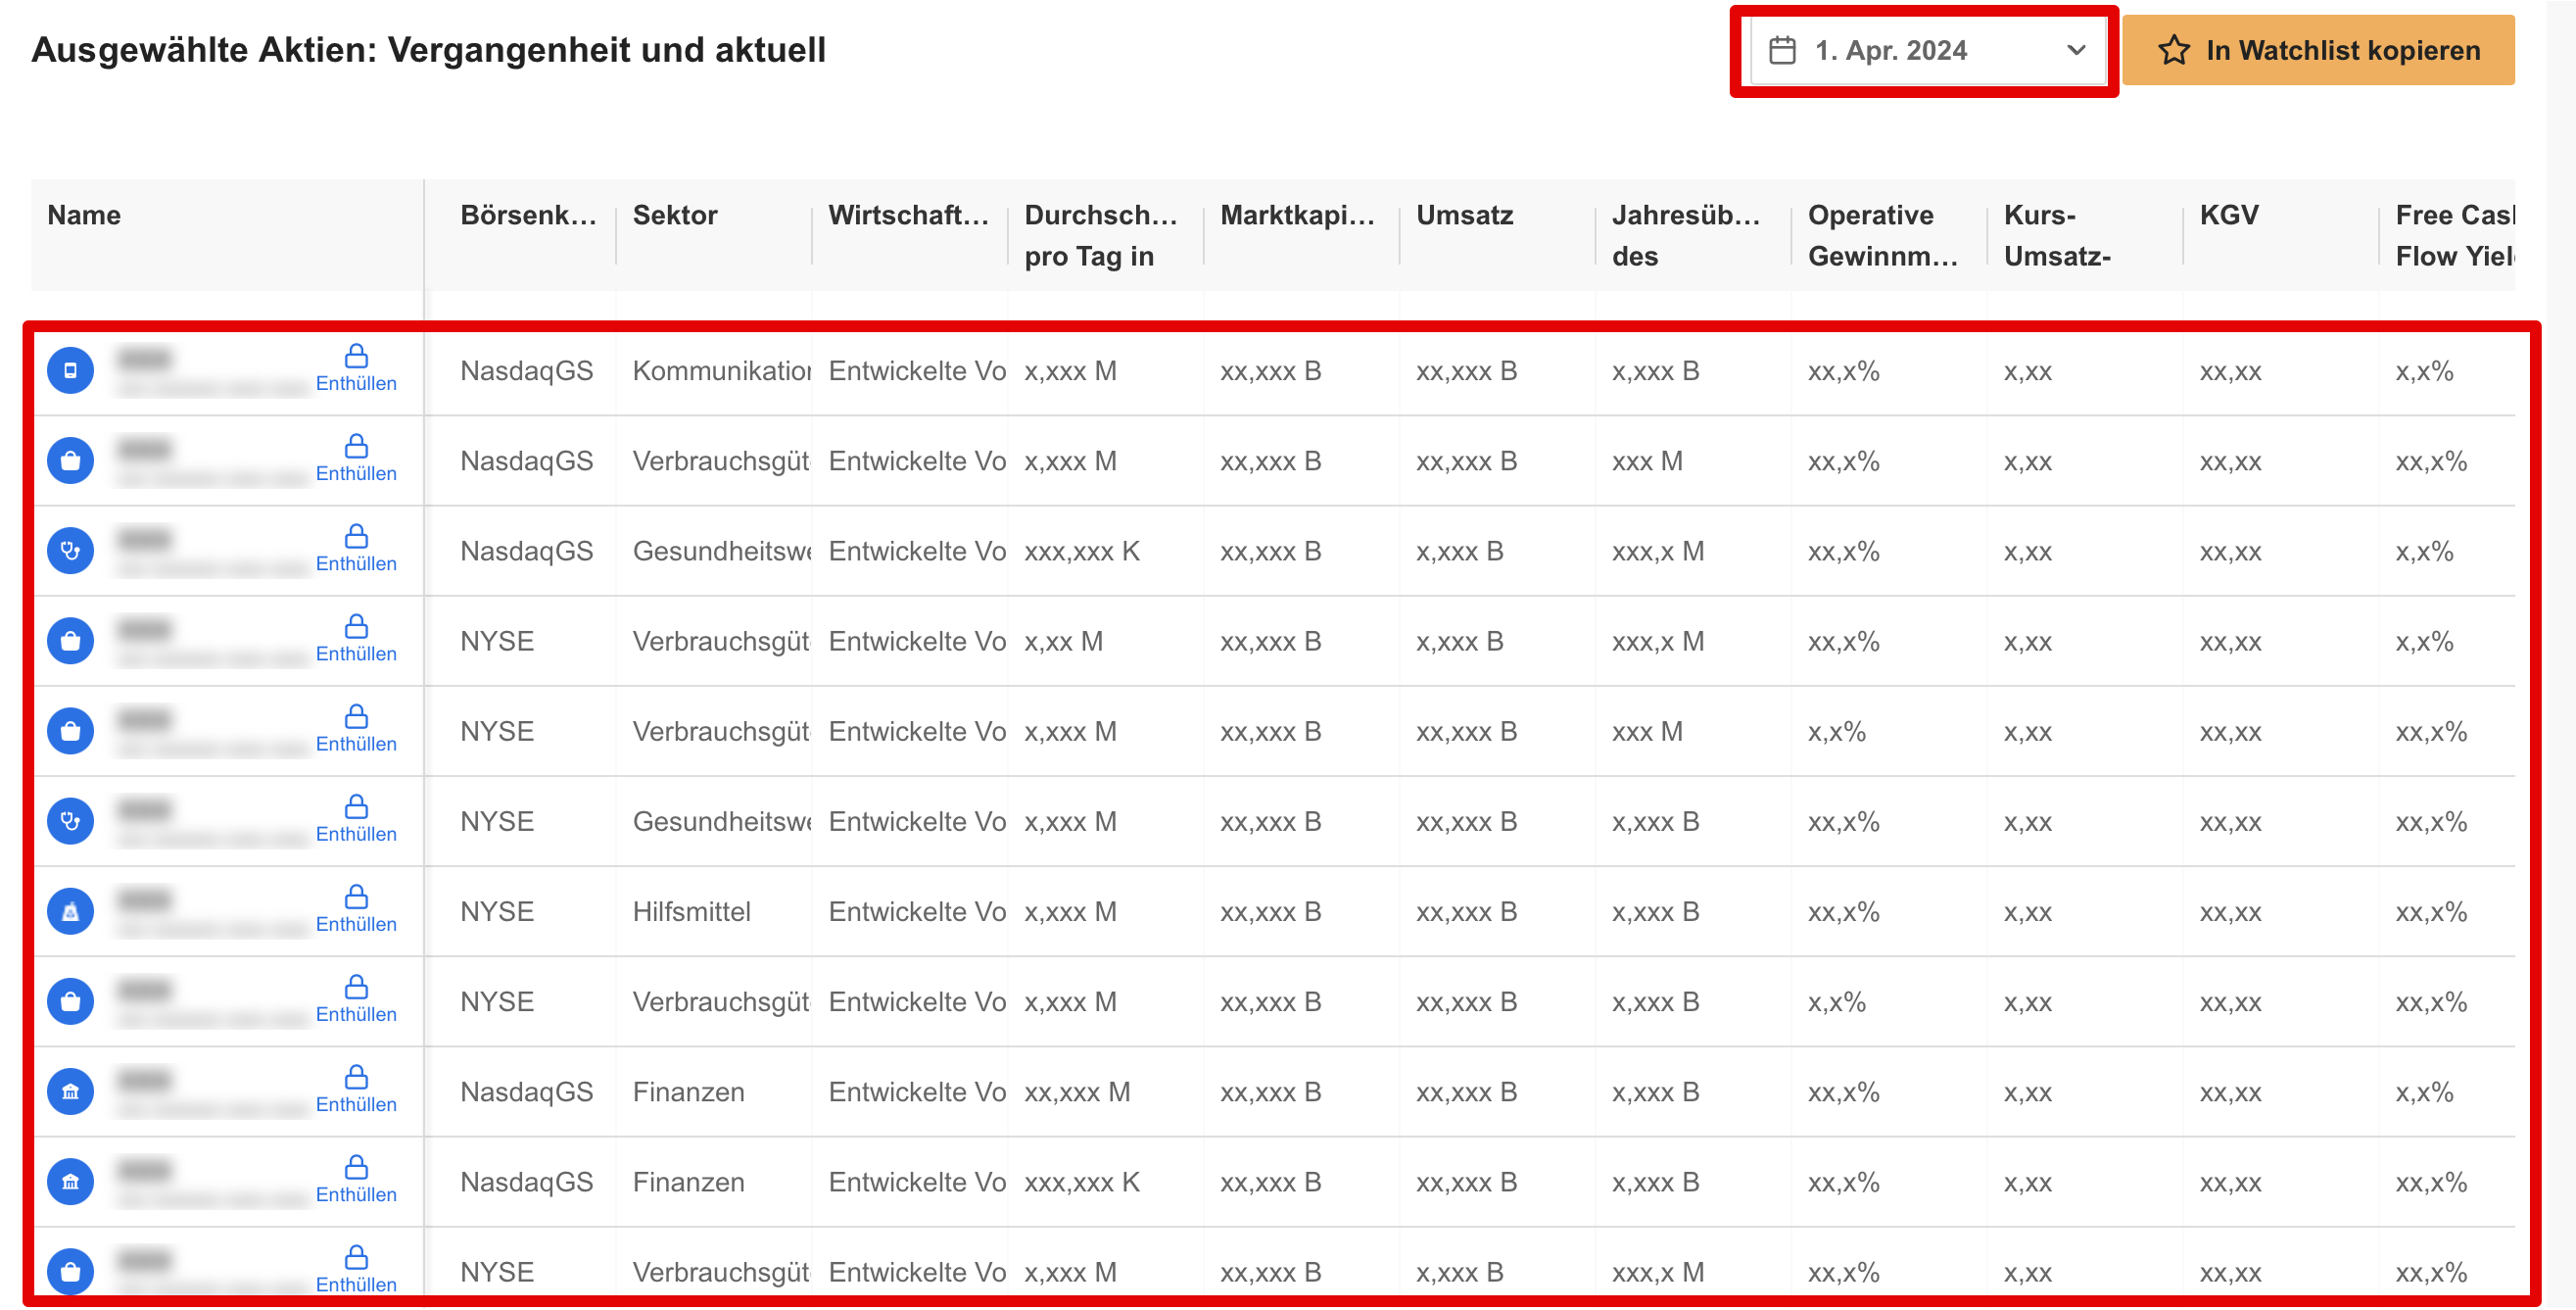Click Enthüllen in the Finanzen xxx,xxx K row
This screenshot has height=1310, width=2576.
356,1194
